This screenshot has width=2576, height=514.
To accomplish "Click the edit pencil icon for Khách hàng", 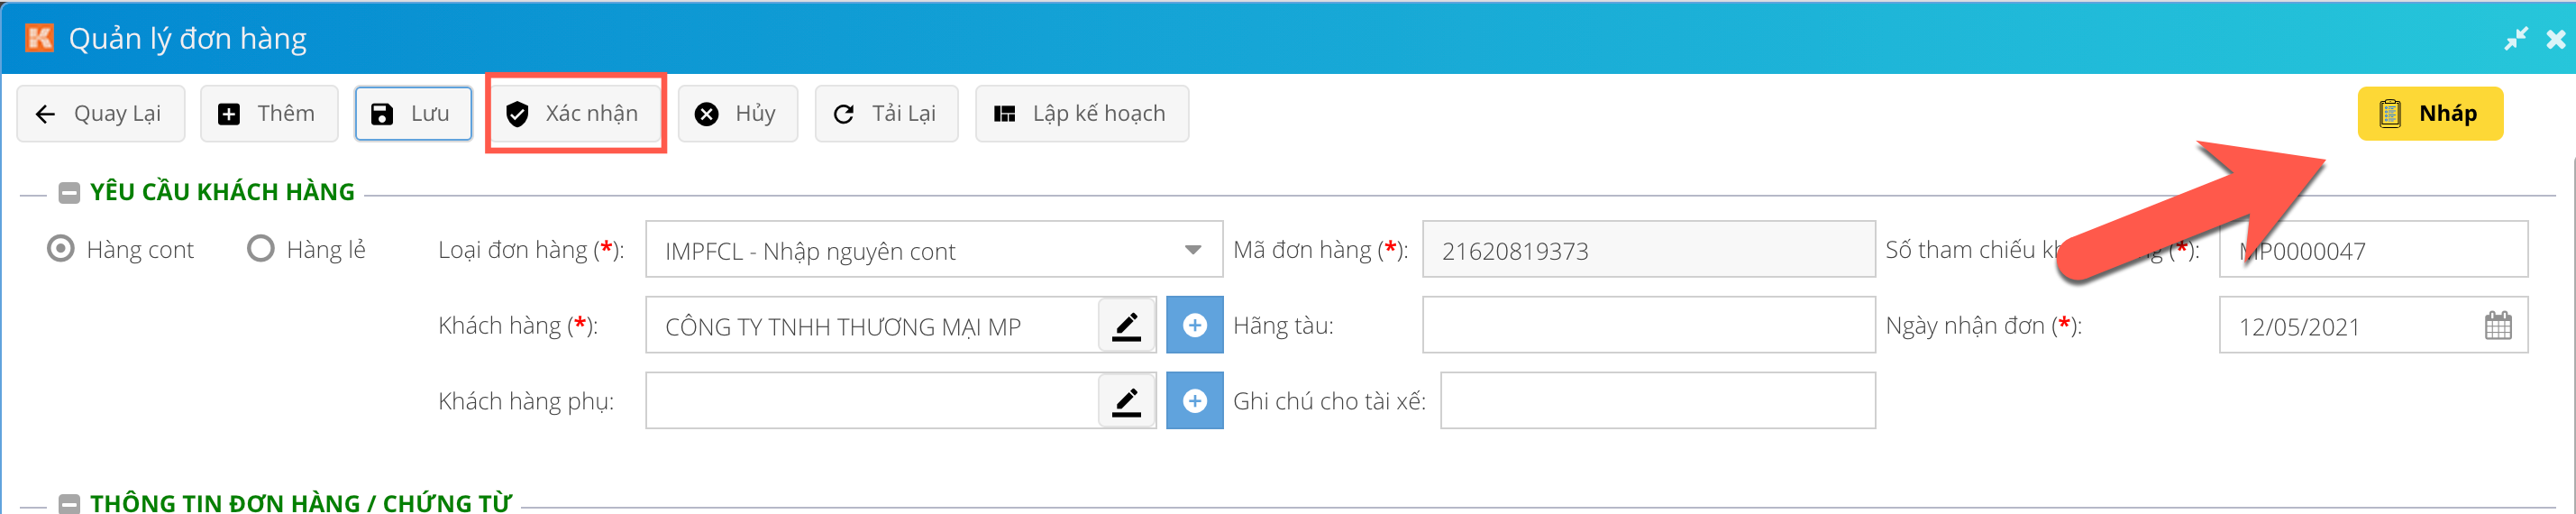I will click(x=1126, y=326).
